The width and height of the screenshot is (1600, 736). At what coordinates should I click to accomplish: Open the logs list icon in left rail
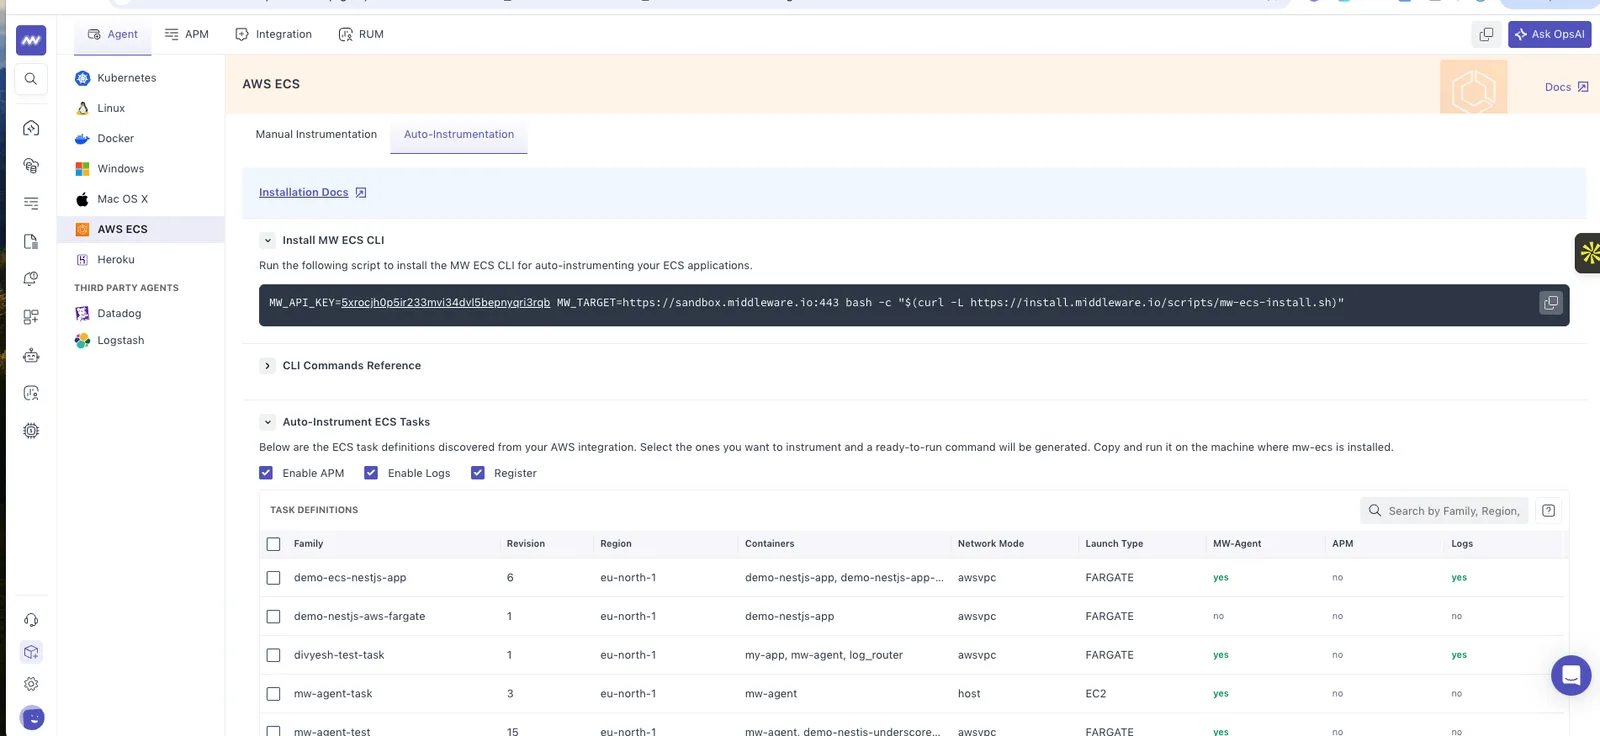coord(31,203)
